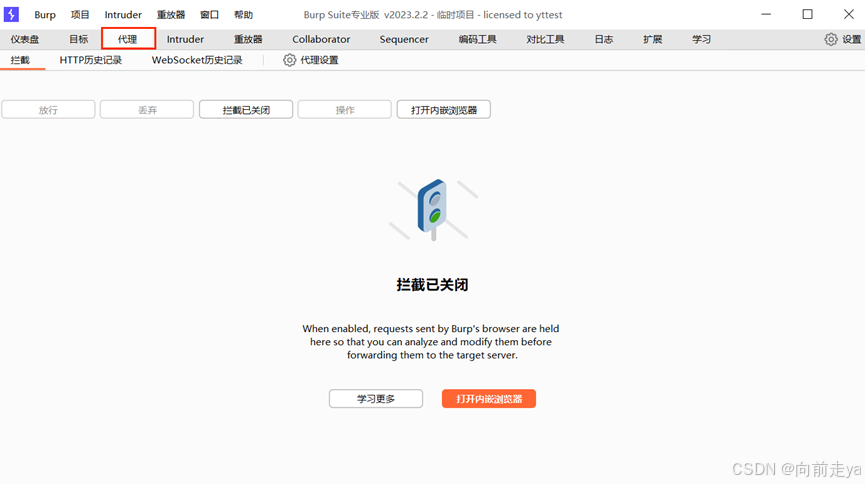Screen dimensions: 865x484
Task: Click the 学习更多 button
Action: 376,398
